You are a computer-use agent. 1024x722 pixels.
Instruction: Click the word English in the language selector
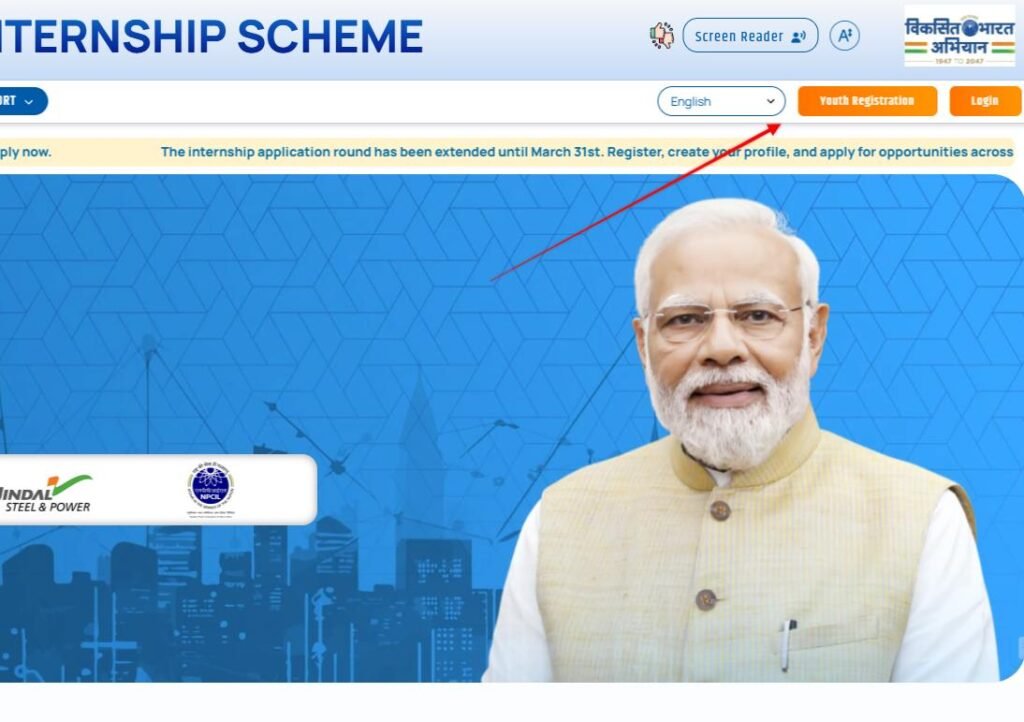[690, 102]
